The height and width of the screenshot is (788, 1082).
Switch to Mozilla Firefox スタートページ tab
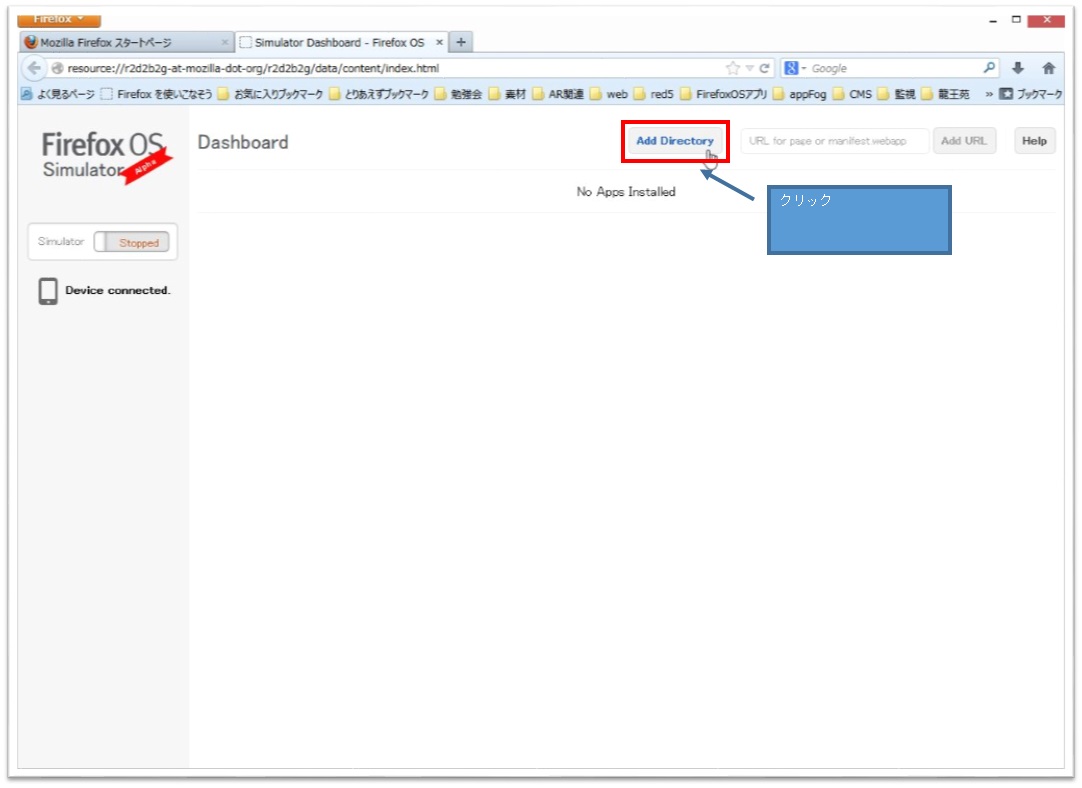click(x=126, y=42)
